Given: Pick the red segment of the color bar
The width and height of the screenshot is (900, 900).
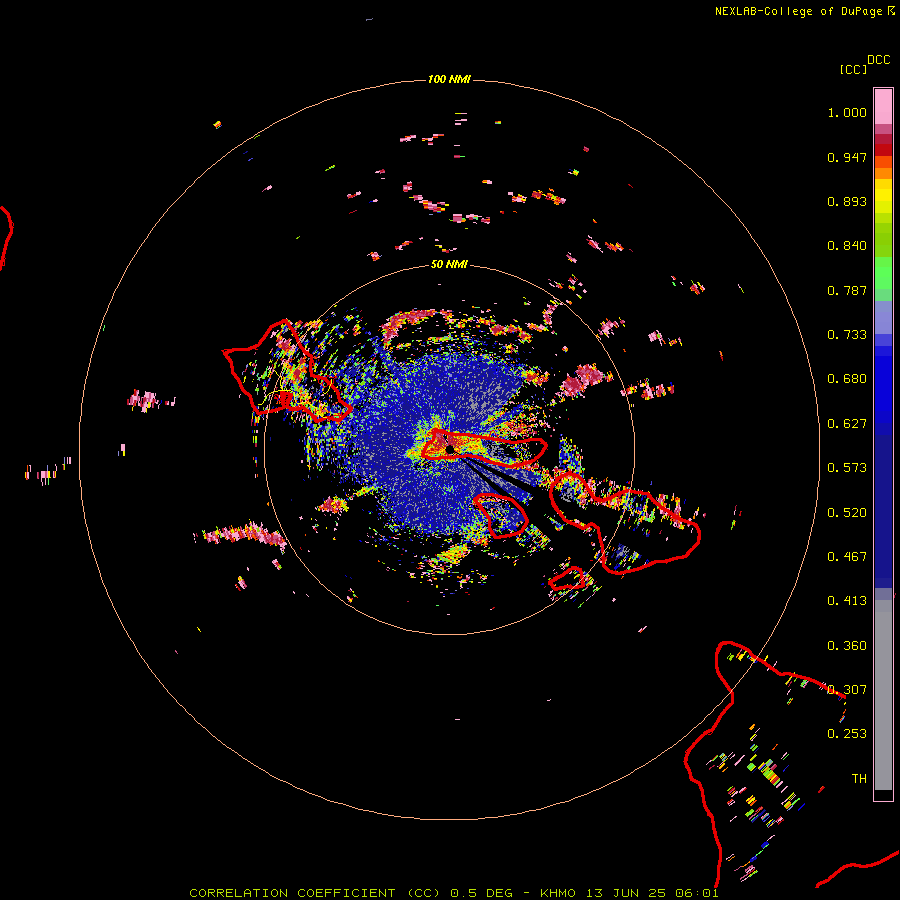Looking at the screenshot, I should 883,150.
